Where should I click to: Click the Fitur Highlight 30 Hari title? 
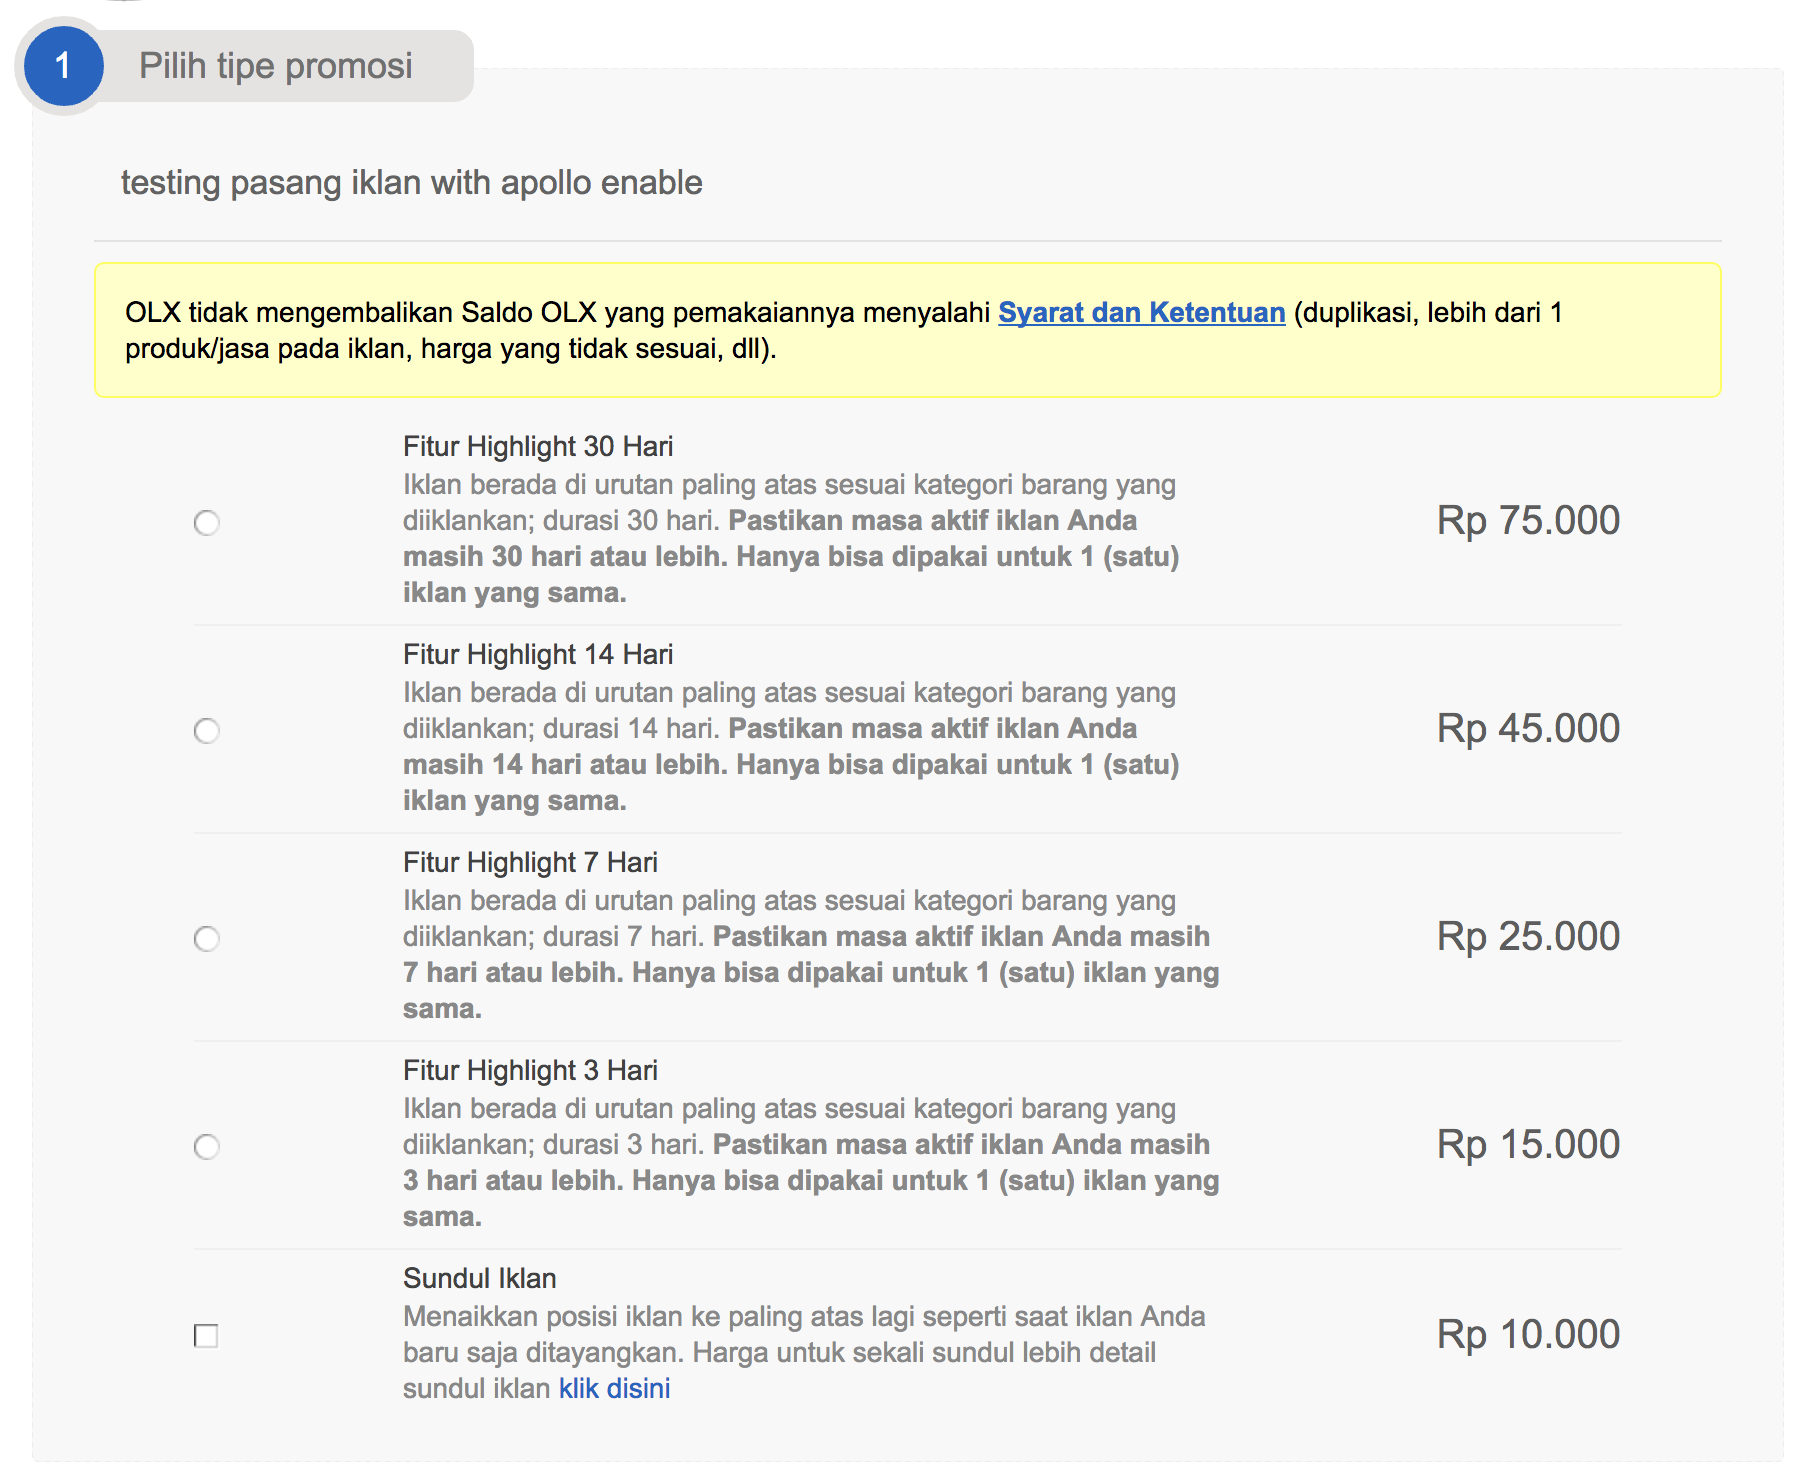click(538, 446)
